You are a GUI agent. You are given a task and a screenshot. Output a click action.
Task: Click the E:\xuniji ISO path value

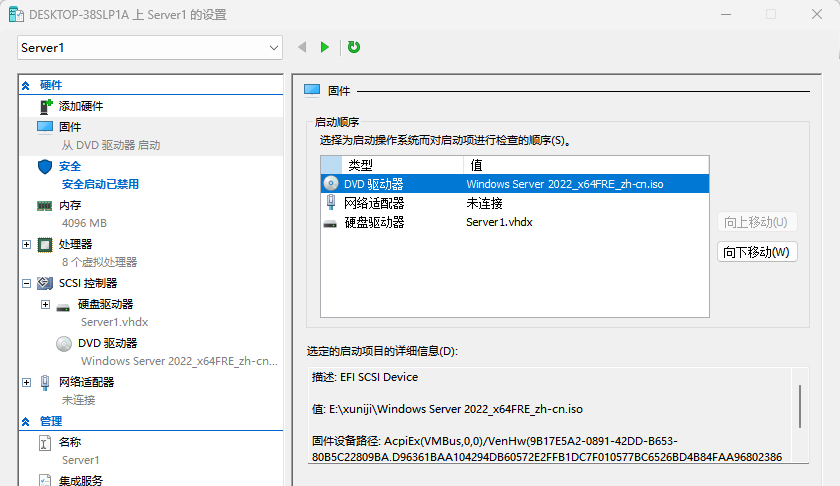click(x=456, y=409)
